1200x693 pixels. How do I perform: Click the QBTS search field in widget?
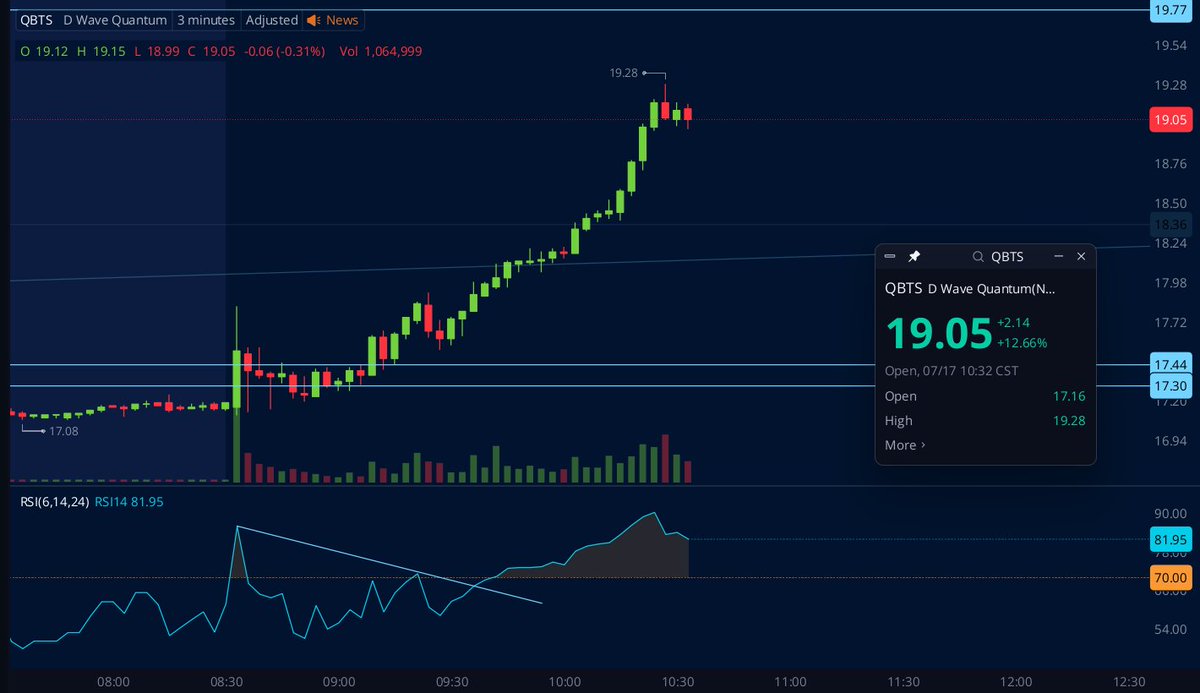[1008, 257]
